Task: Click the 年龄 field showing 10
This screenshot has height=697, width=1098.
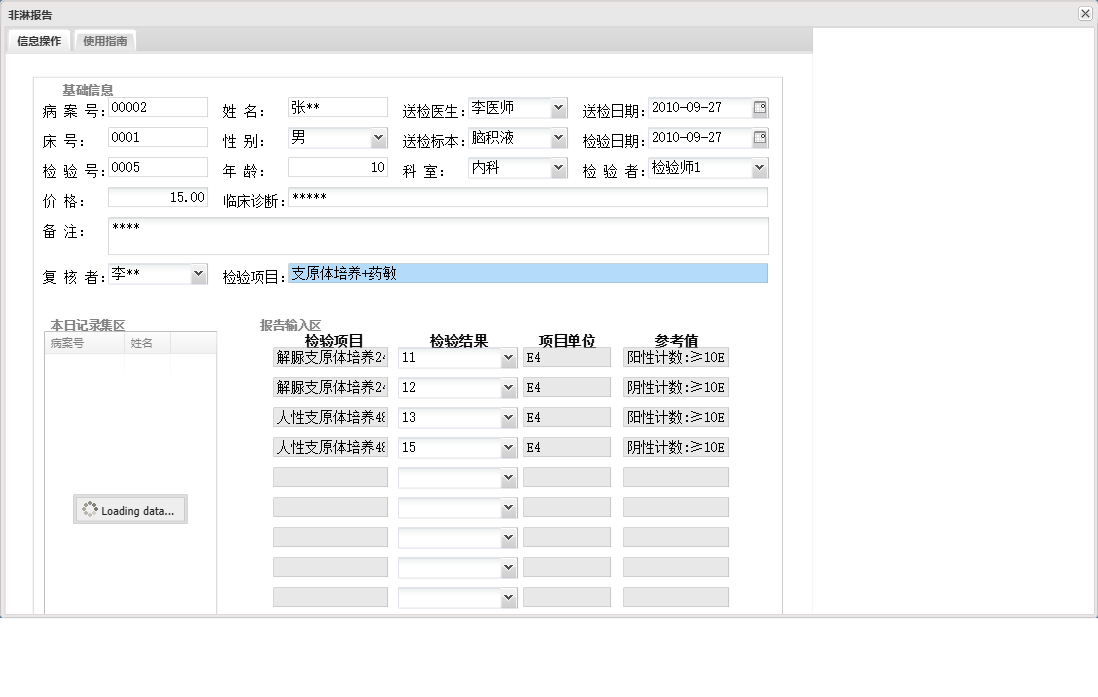Action: (x=338, y=167)
